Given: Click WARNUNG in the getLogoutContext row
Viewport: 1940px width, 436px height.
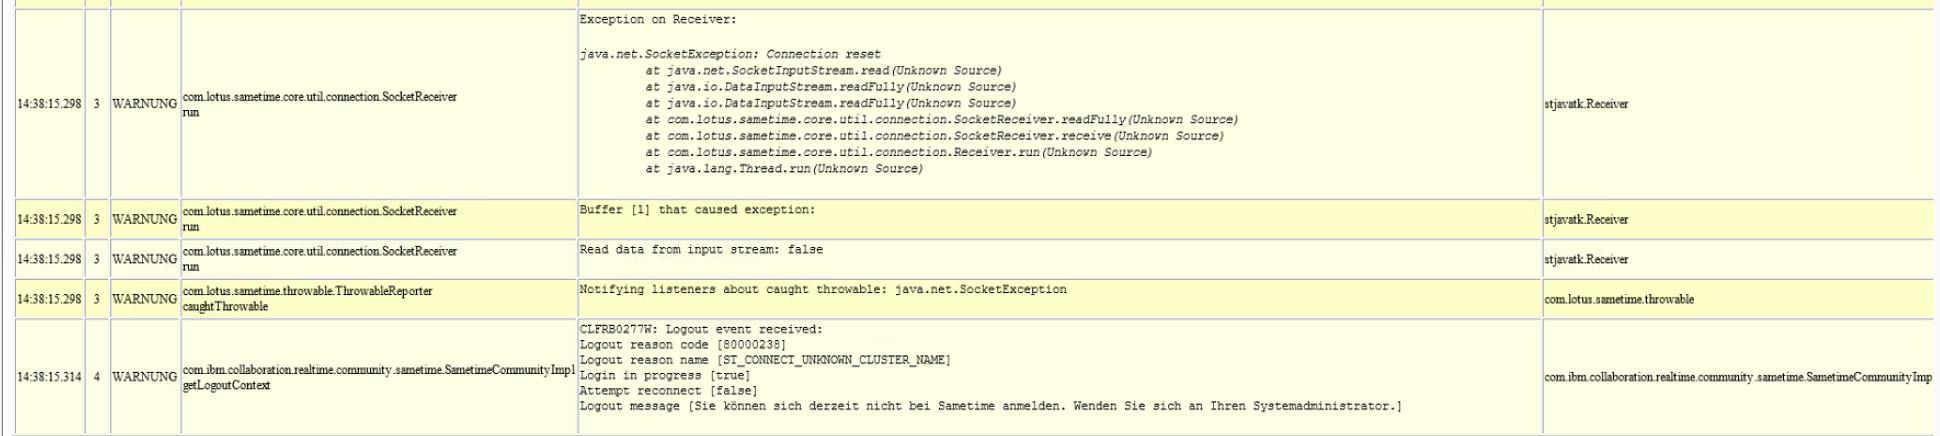Looking at the screenshot, I should tap(144, 377).
